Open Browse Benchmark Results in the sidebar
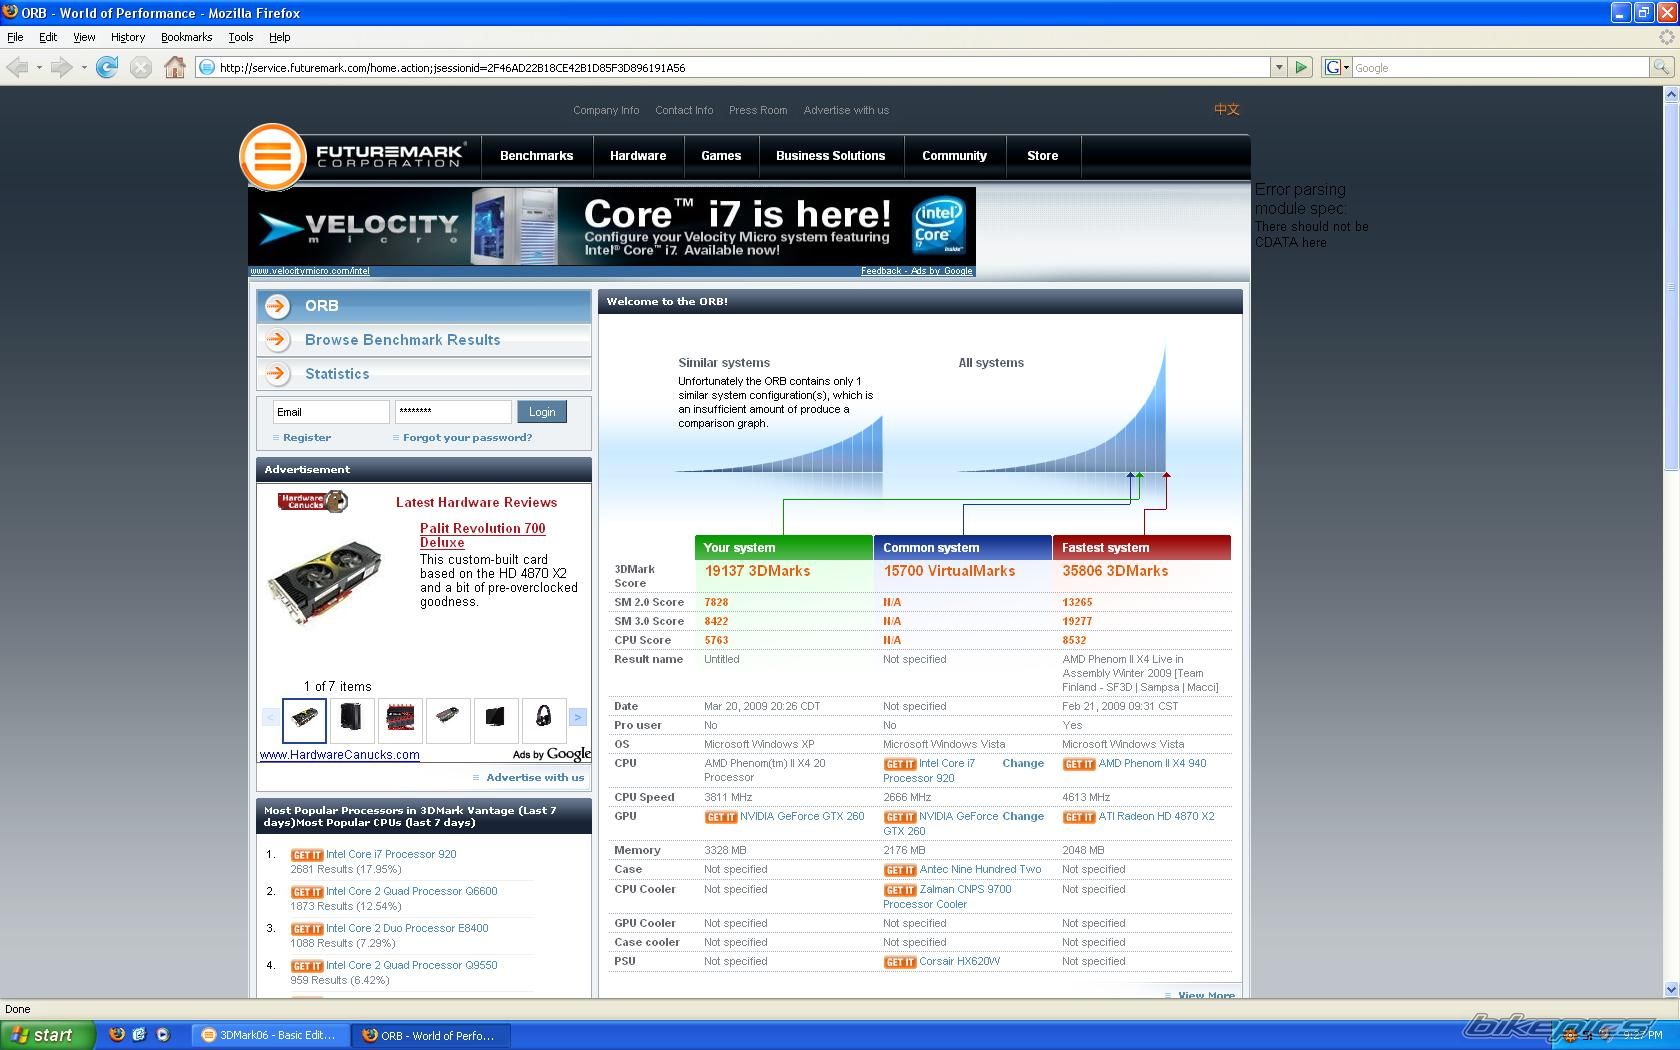The image size is (1680, 1050). (x=402, y=340)
